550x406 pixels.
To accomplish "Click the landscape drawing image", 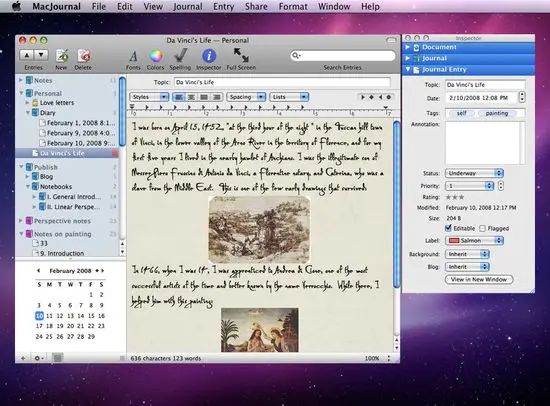I will pos(259,229).
